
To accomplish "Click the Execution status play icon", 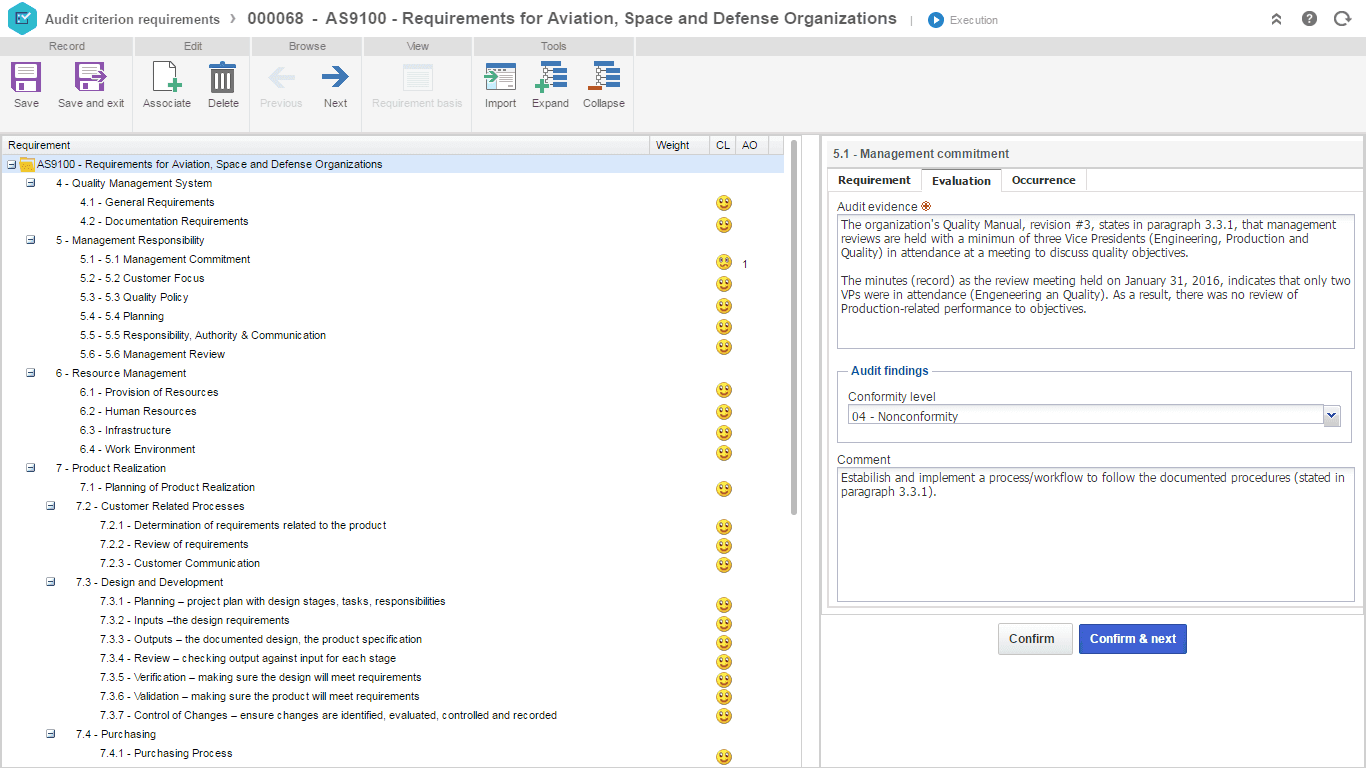I will (x=936, y=20).
